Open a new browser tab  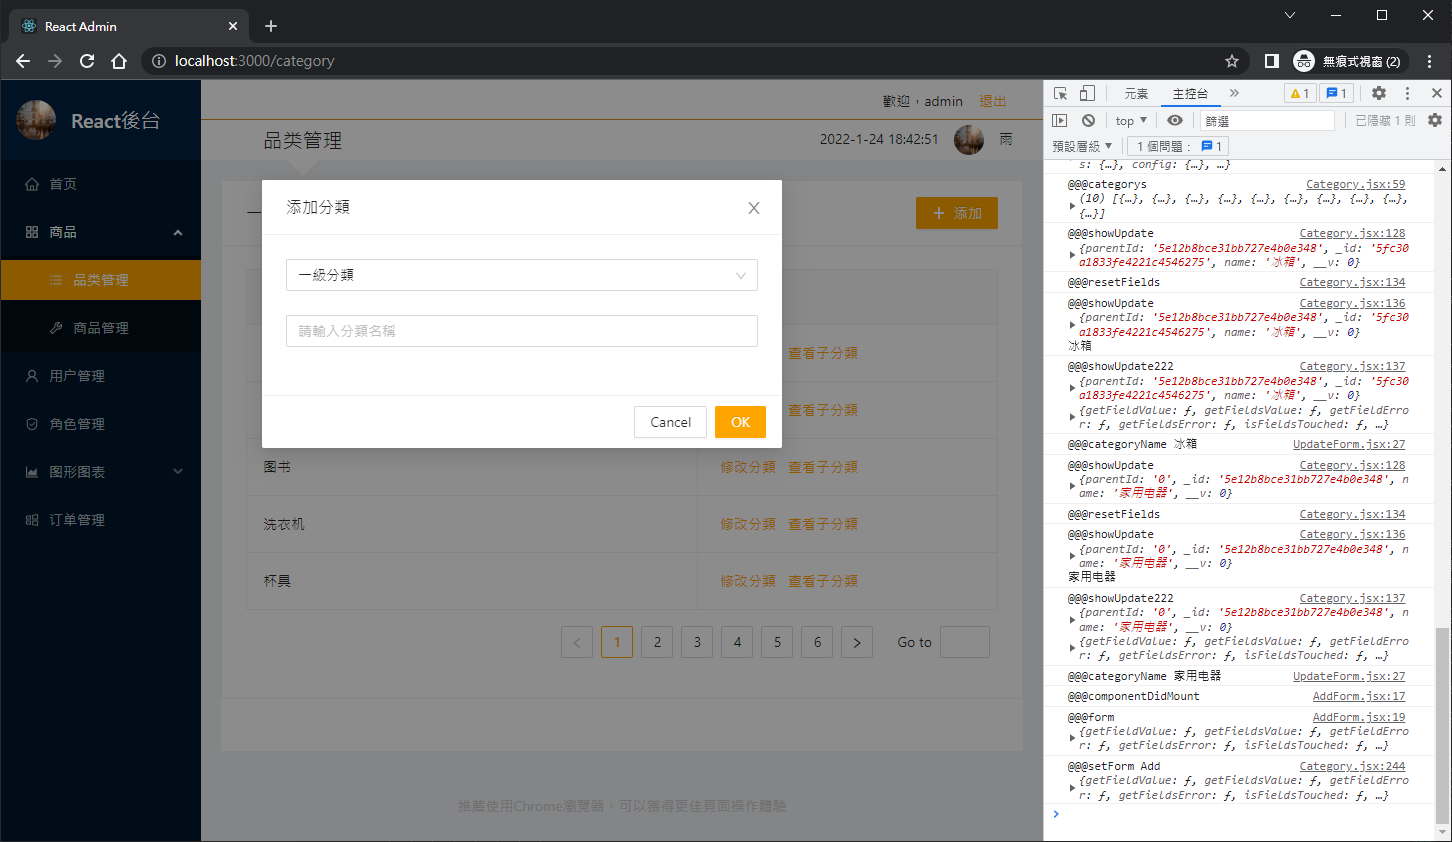coord(271,26)
